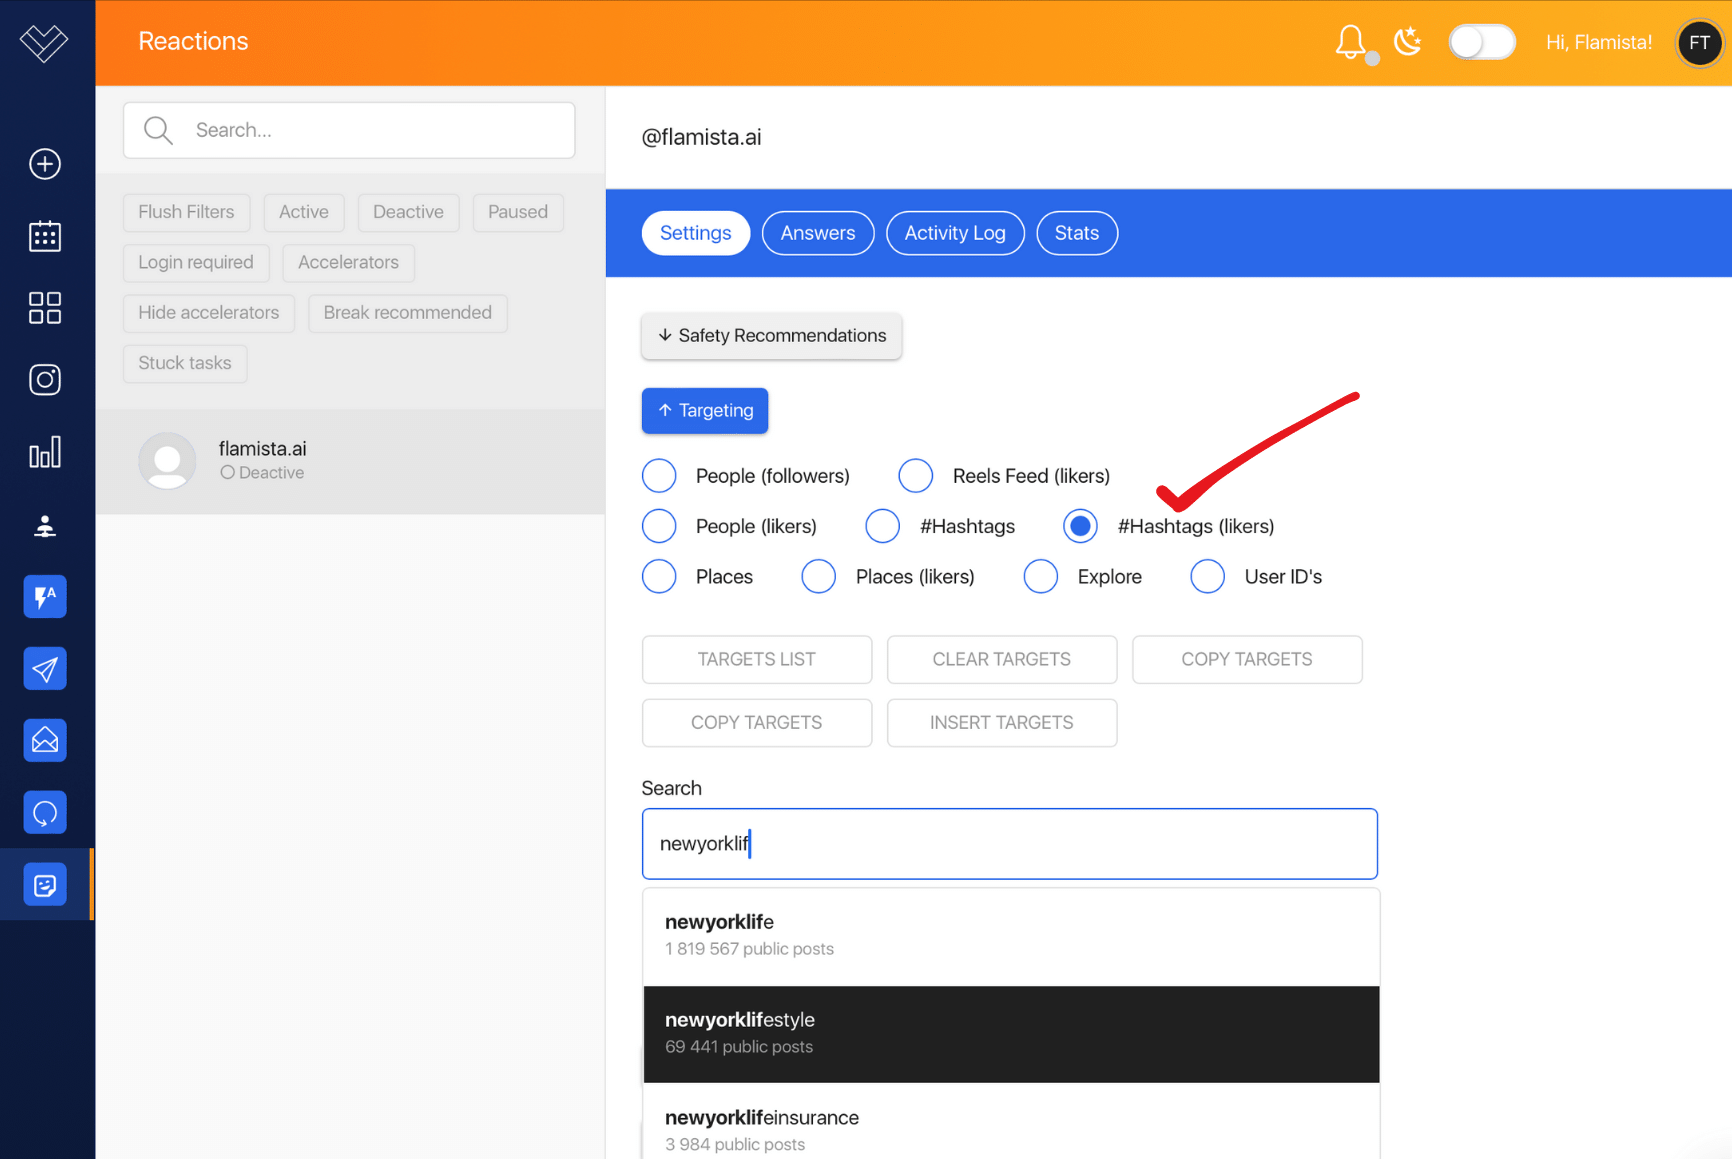The height and width of the screenshot is (1159, 1732).
Task: Switch to the Activity Log tab
Action: coord(954,233)
